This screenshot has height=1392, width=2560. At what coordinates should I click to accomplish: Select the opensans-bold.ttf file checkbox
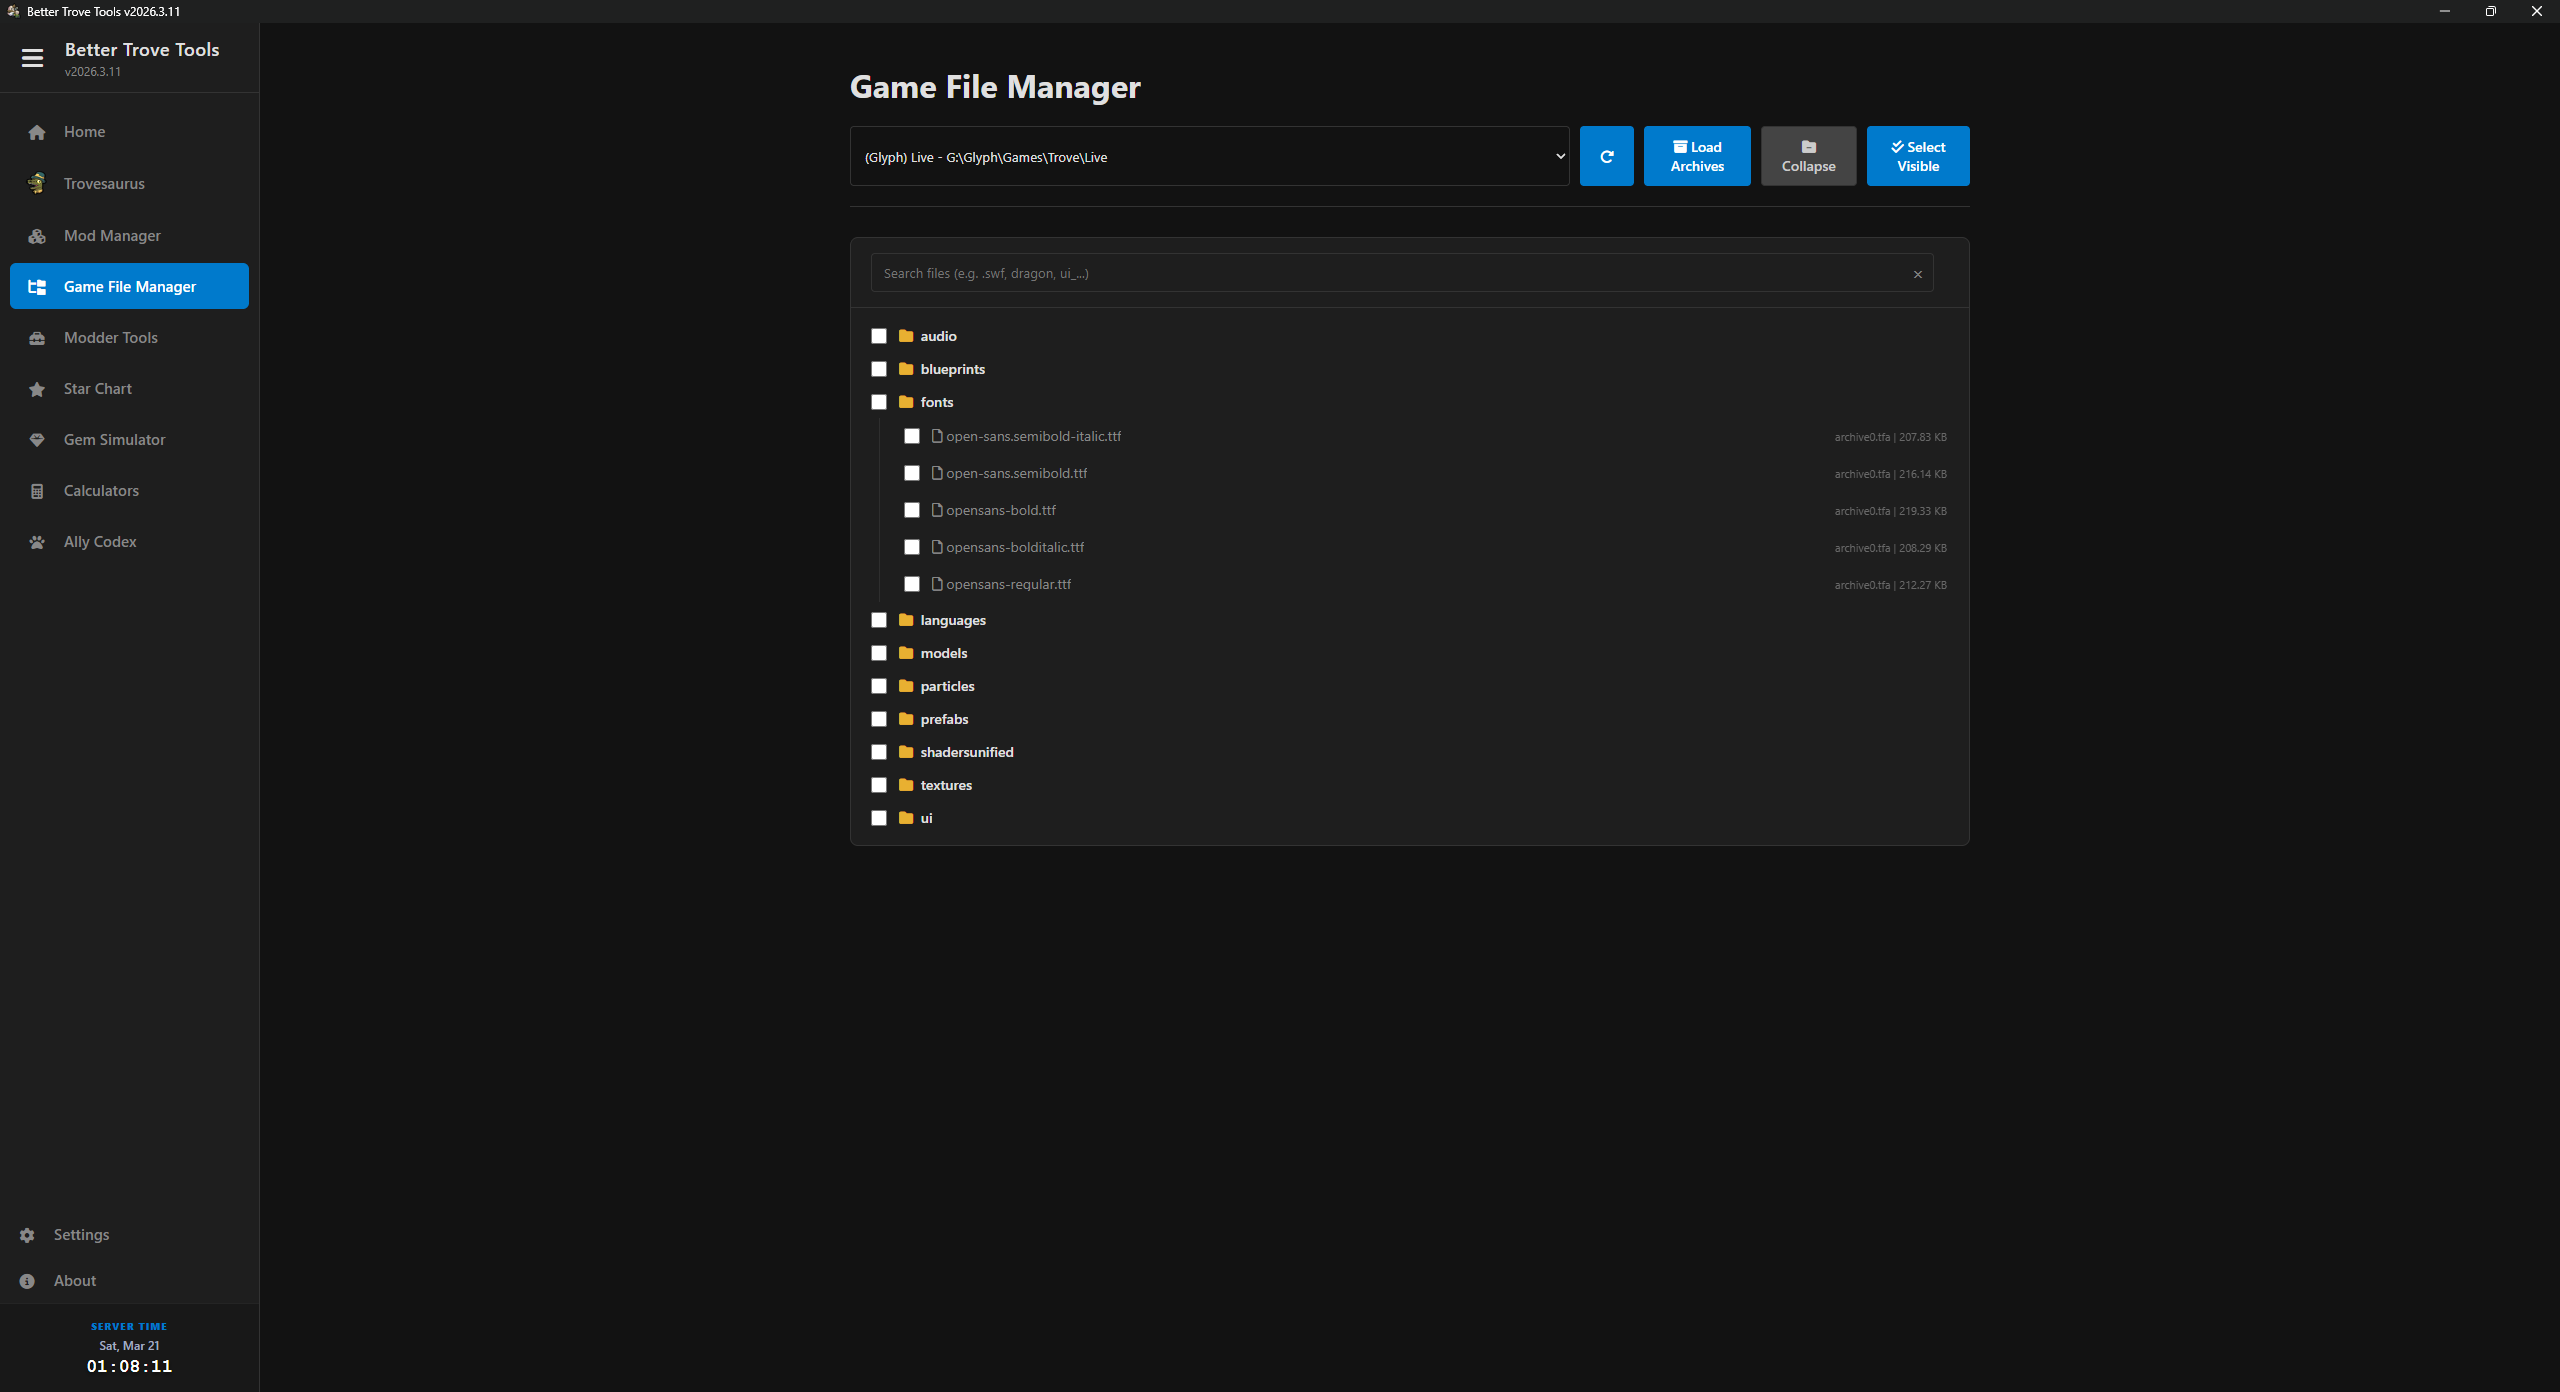911,510
